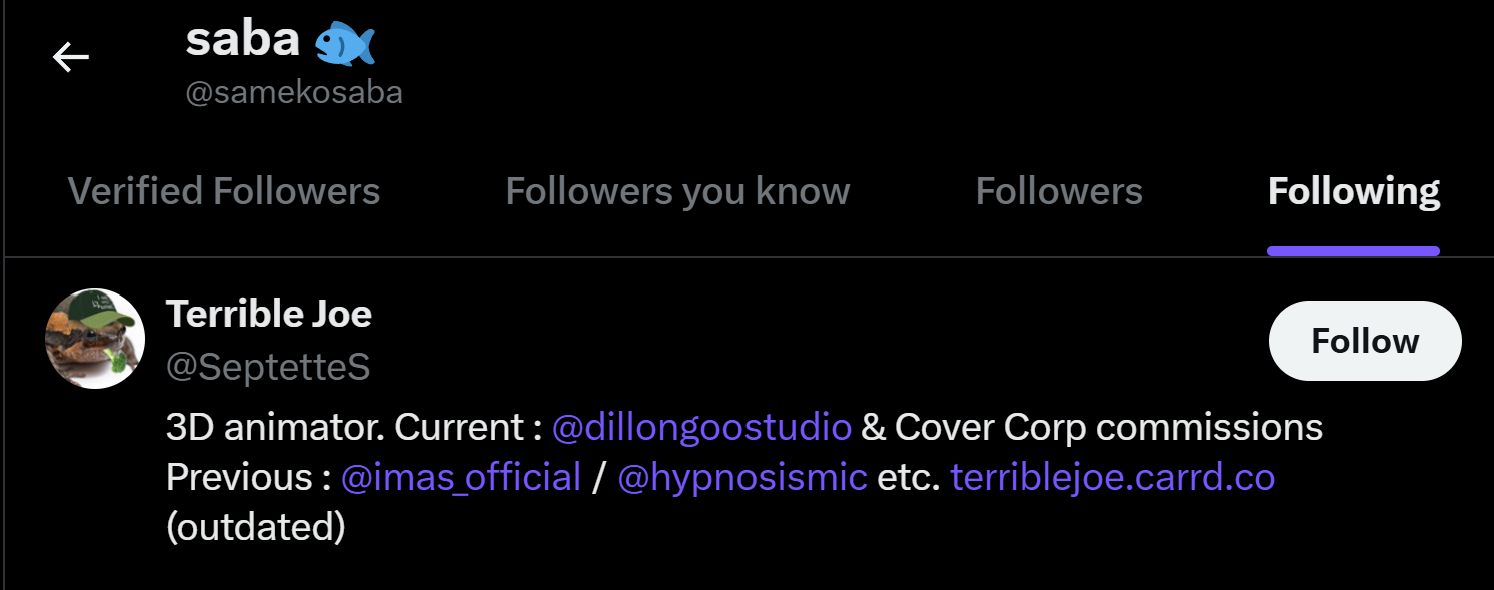Click the Terrible Joe display name
The height and width of the screenshot is (590, 1494).
pos(269,314)
